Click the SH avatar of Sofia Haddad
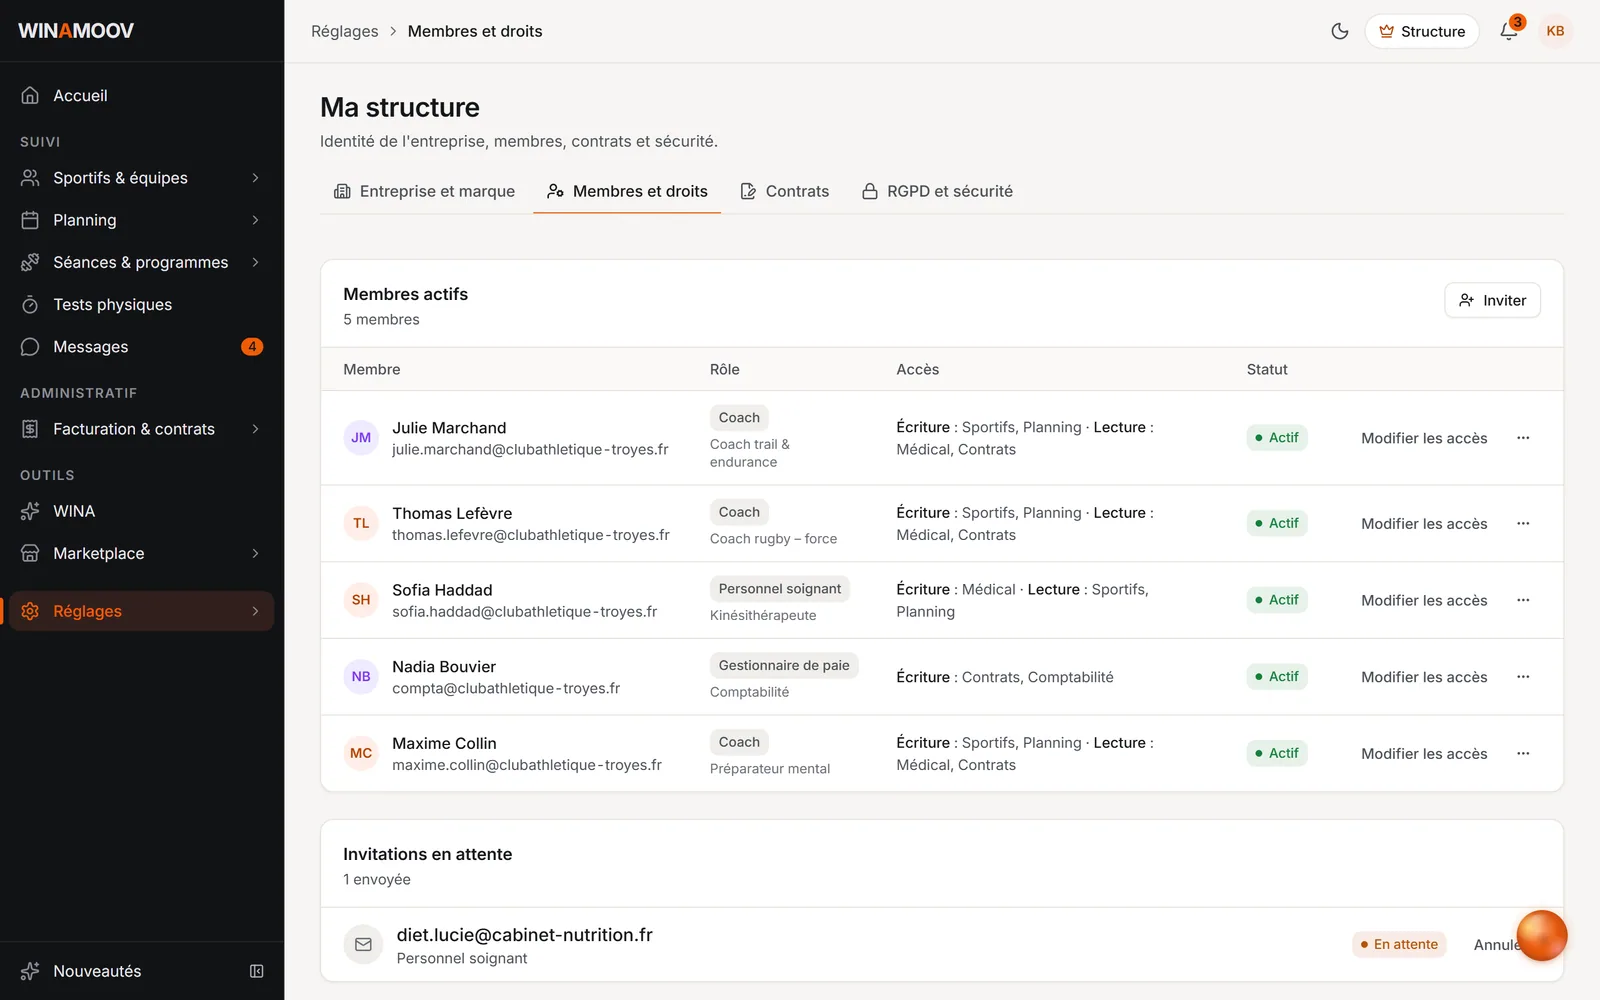Image resolution: width=1600 pixels, height=1000 pixels. 361,600
